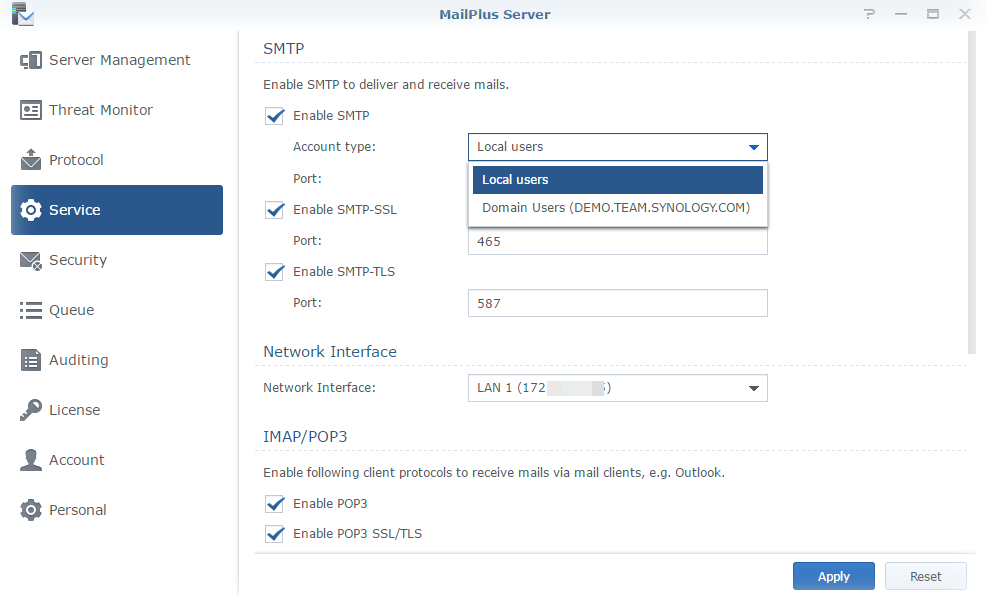987x595 pixels.
Task: Click the Security envelope icon
Action: 31,260
